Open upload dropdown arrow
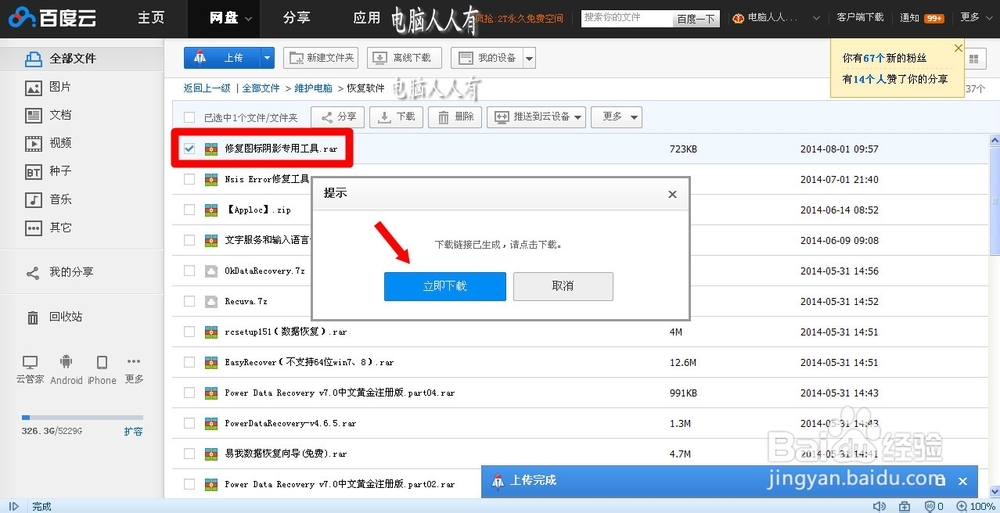Image resolution: width=1000 pixels, height=513 pixels. (x=268, y=58)
